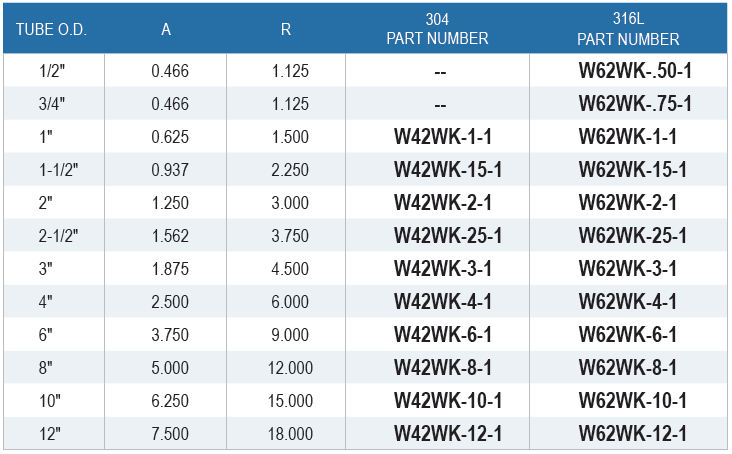Viewport: 732px width, 454px height.
Task: Select part number W42WK-1-1
Action: pyautogui.click(x=443, y=137)
